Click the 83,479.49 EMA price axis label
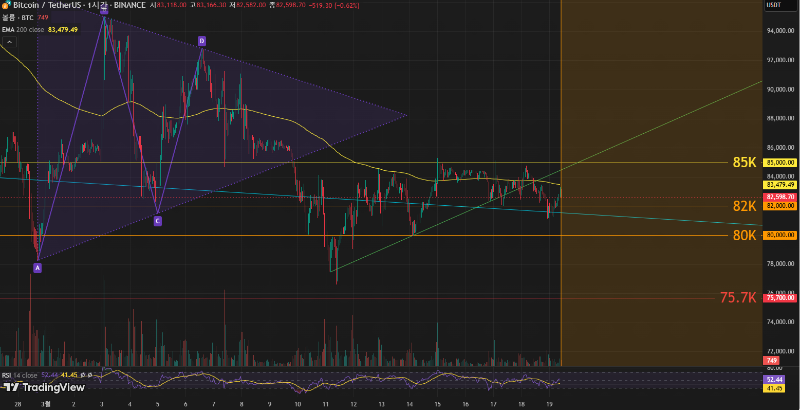 pos(779,185)
